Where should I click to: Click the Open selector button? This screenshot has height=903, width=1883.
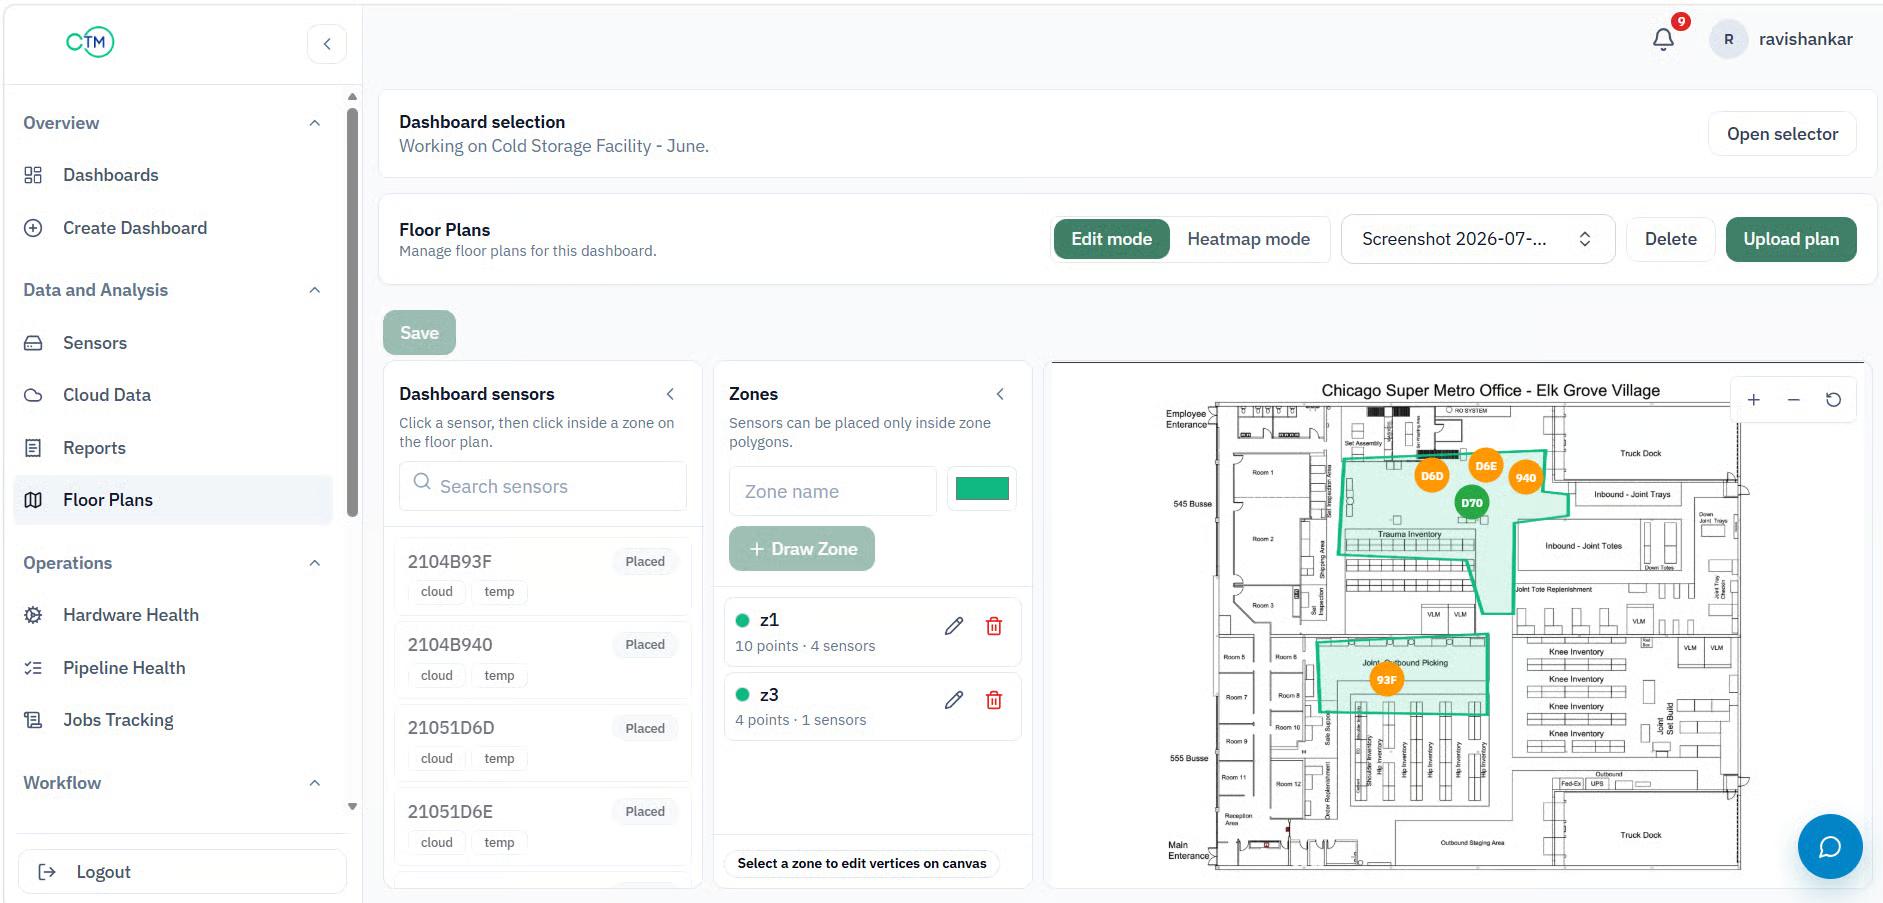[x=1782, y=134]
